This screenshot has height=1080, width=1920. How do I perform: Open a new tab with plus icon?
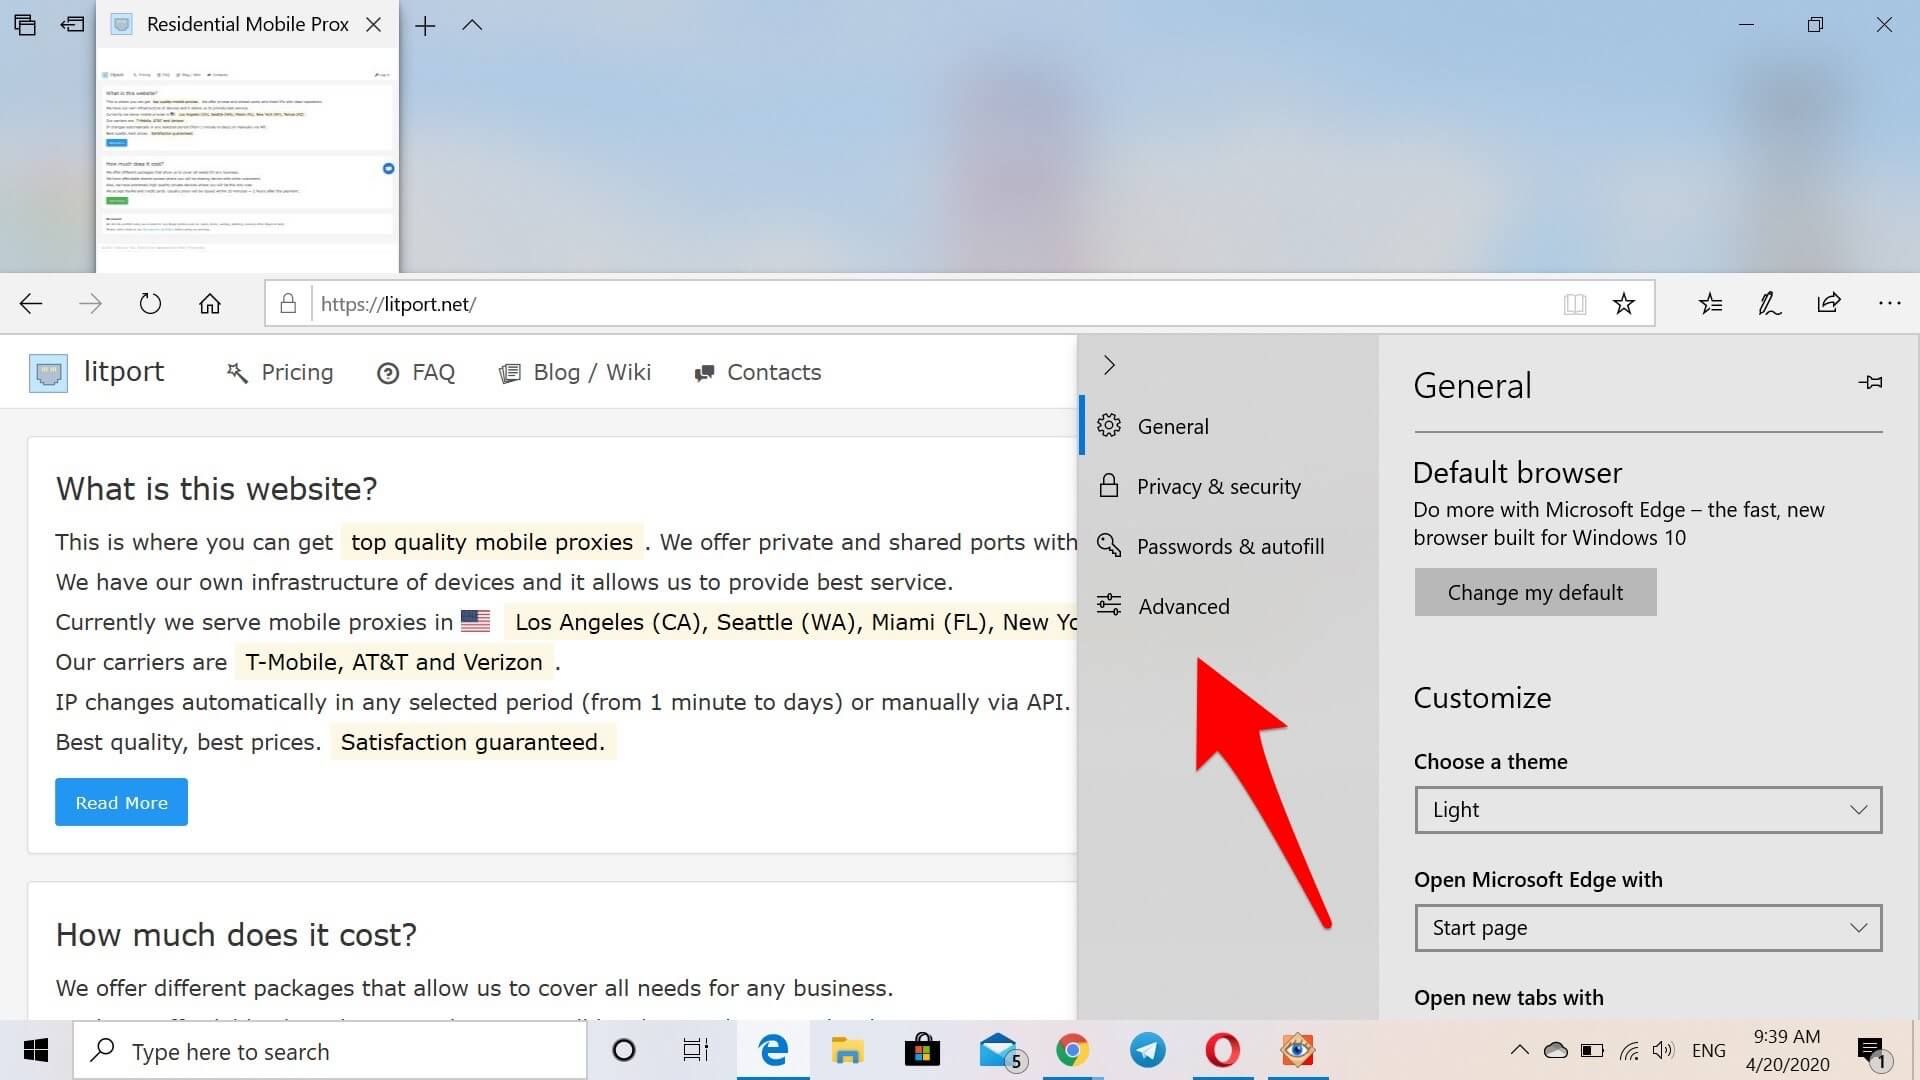[425, 26]
